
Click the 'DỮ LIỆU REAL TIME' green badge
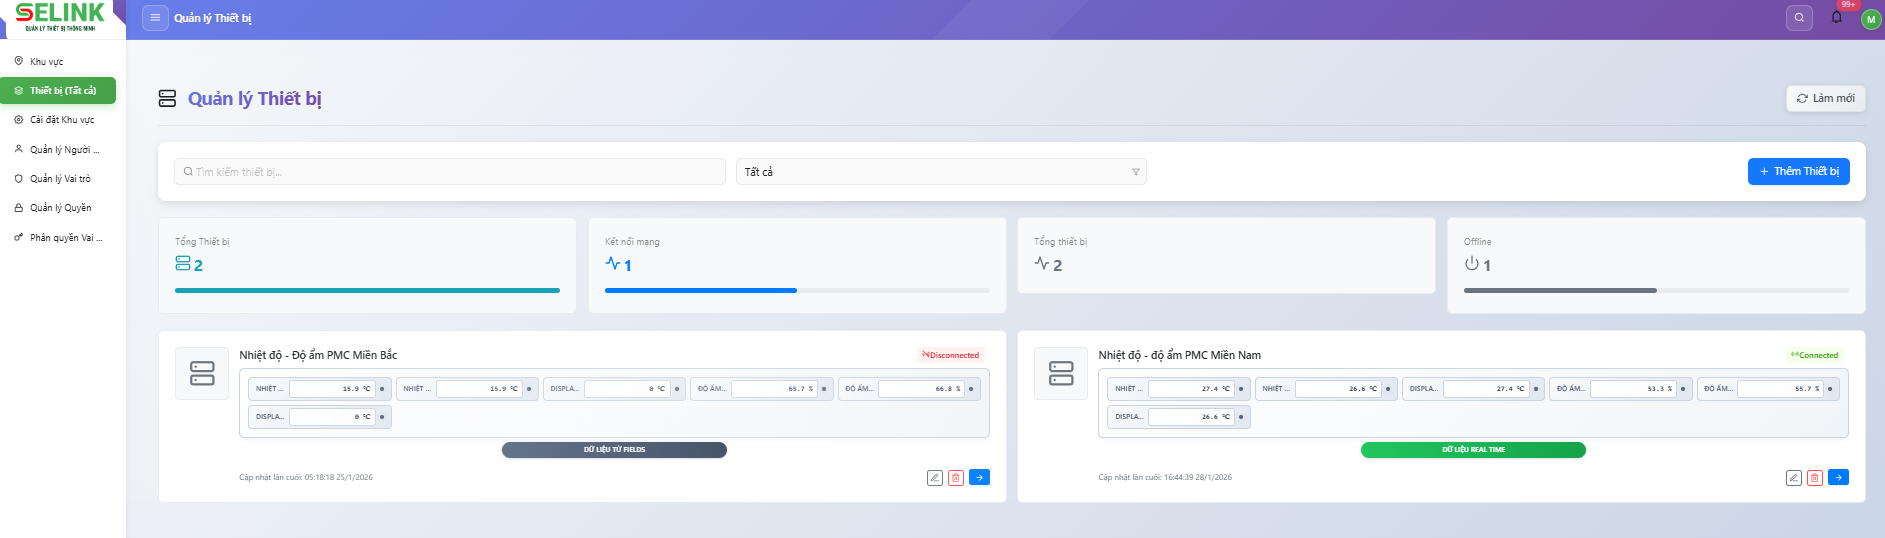click(x=1472, y=450)
